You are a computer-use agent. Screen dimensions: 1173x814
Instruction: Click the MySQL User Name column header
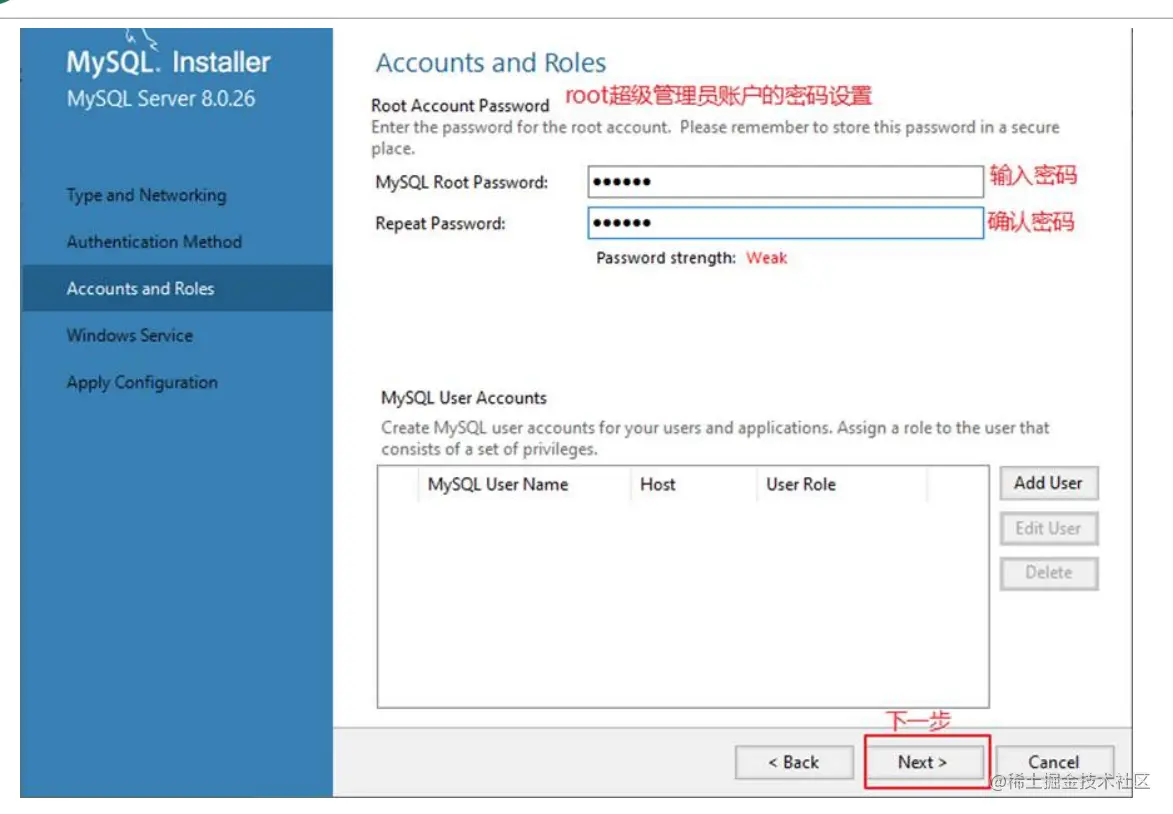(x=524, y=484)
